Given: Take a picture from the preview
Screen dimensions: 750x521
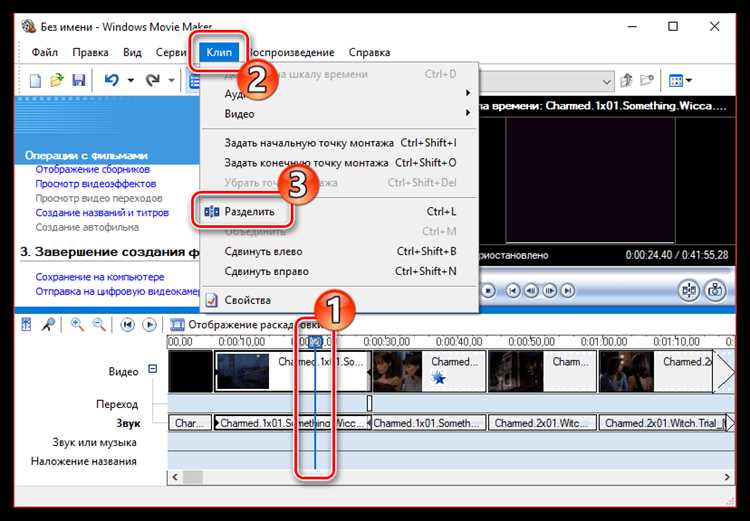Looking at the screenshot, I should click(715, 290).
